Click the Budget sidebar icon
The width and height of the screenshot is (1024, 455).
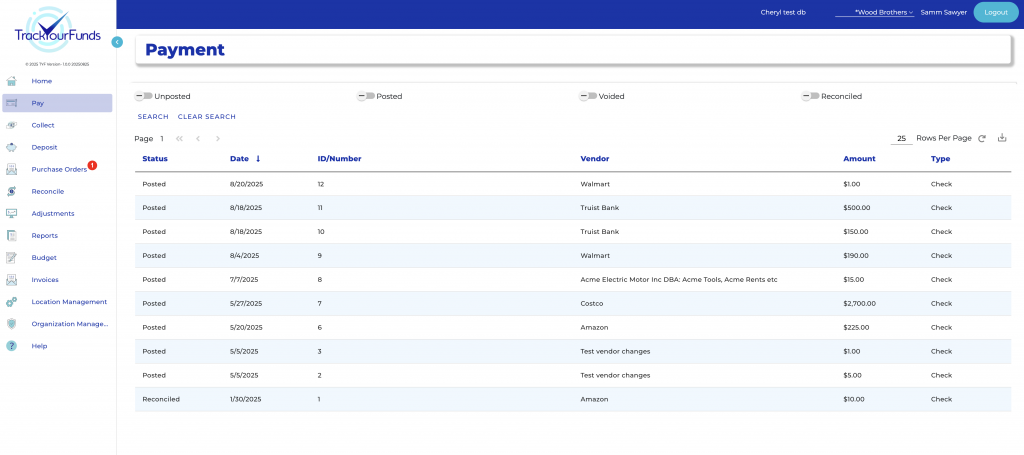12,258
